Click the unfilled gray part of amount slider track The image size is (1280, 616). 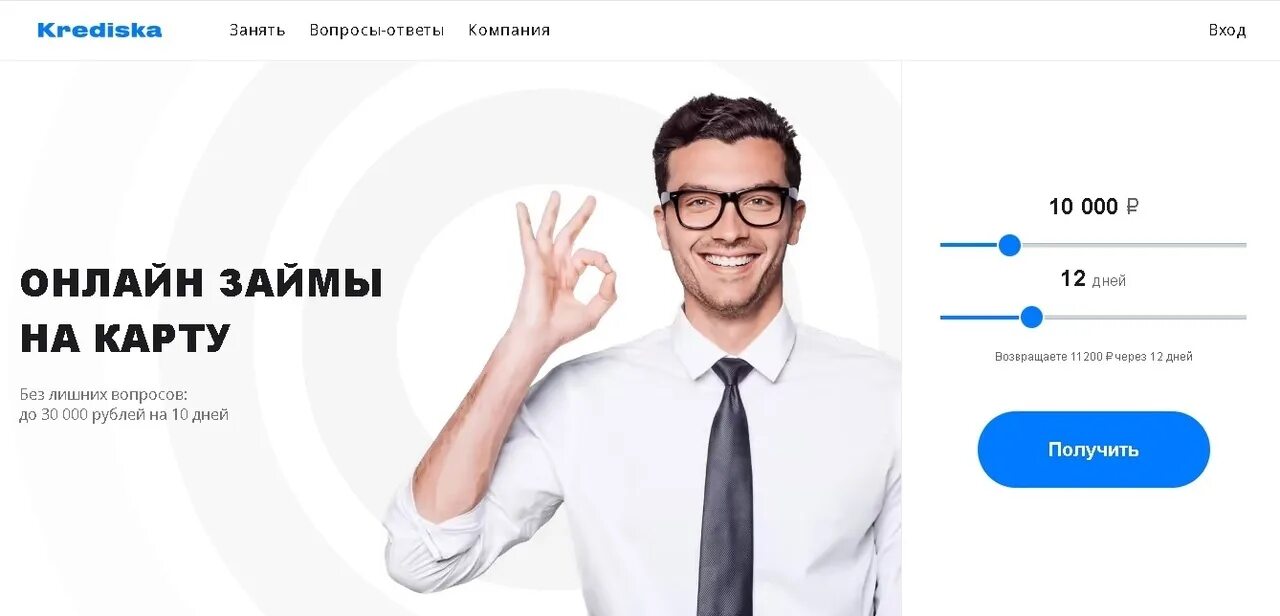pos(1134,245)
